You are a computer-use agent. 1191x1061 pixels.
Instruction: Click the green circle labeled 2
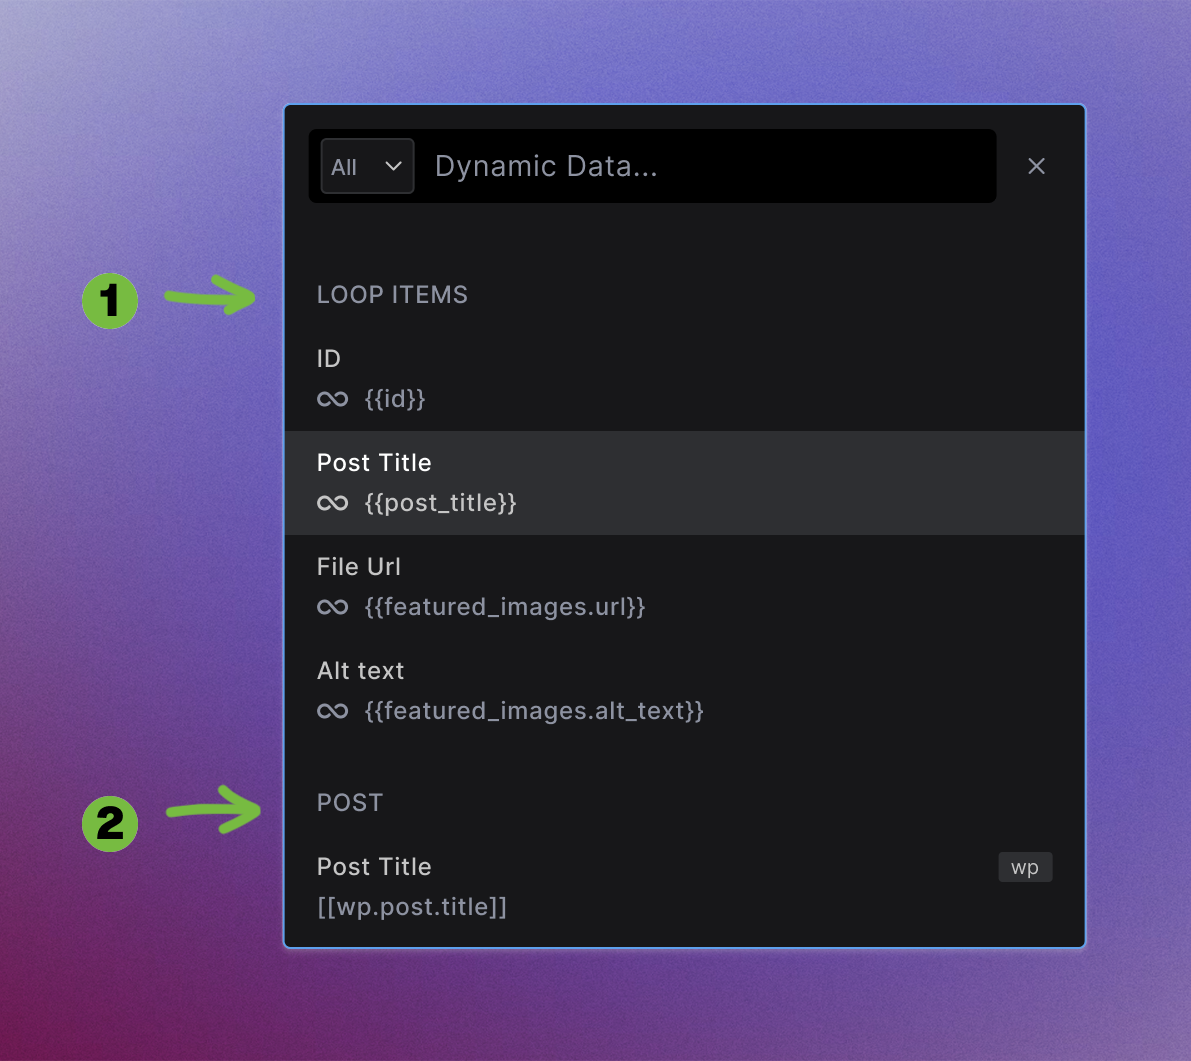click(x=110, y=824)
